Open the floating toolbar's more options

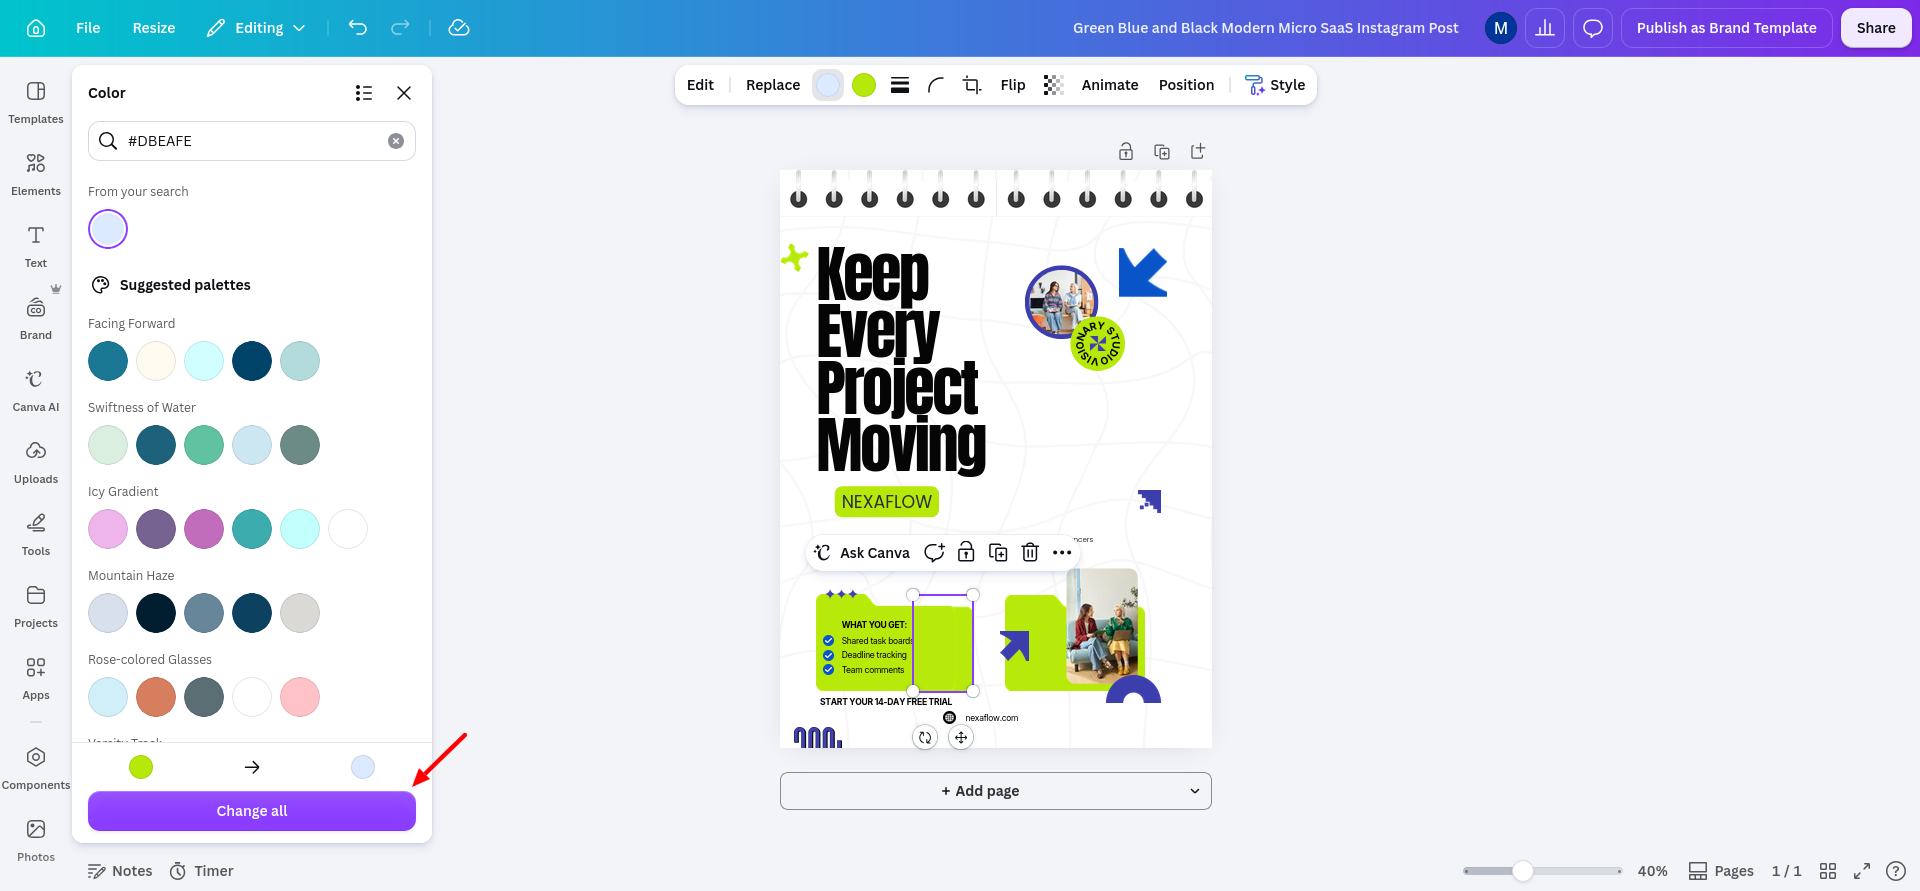tap(1062, 552)
